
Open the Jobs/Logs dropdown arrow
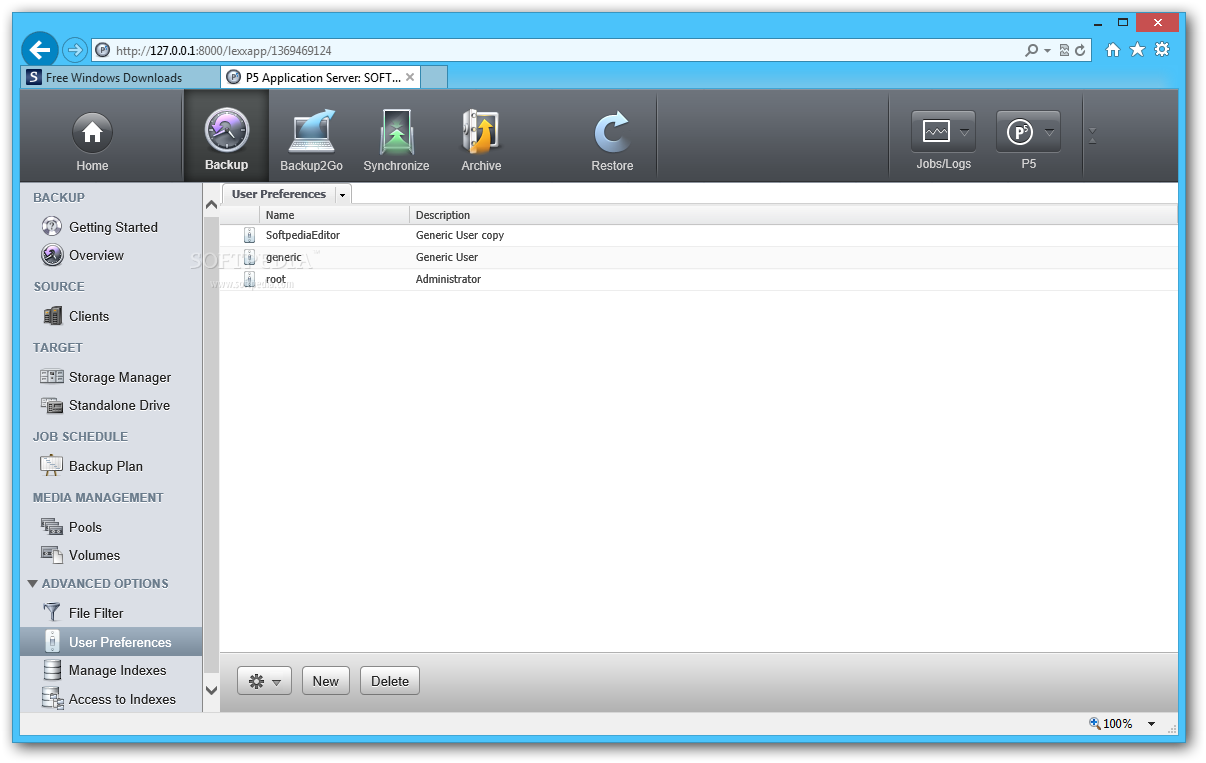[965, 132]
